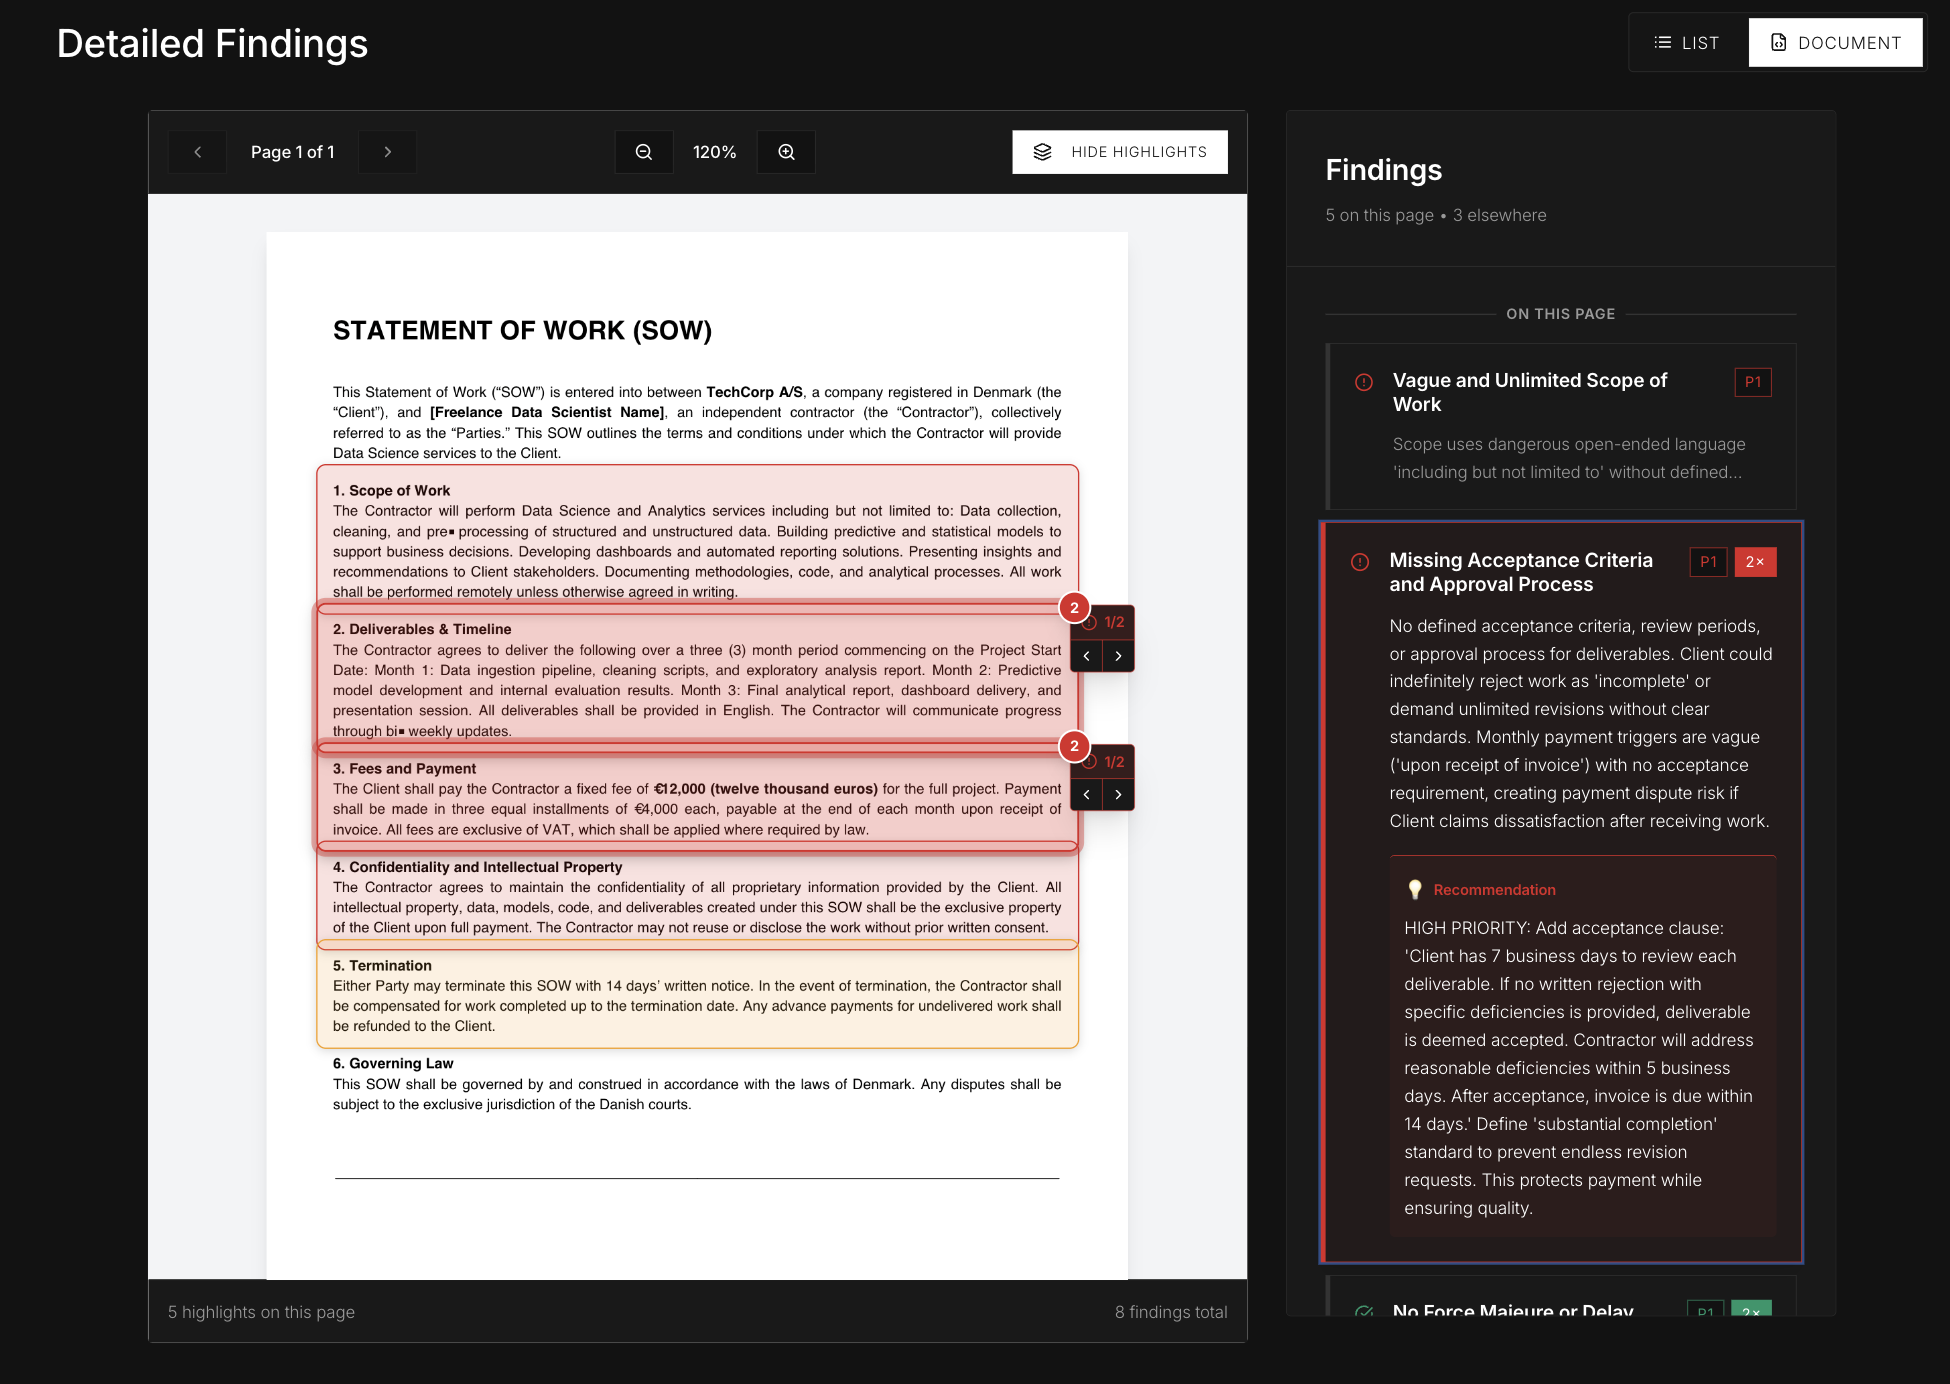Switch to List view

(x=1687, y=43)
